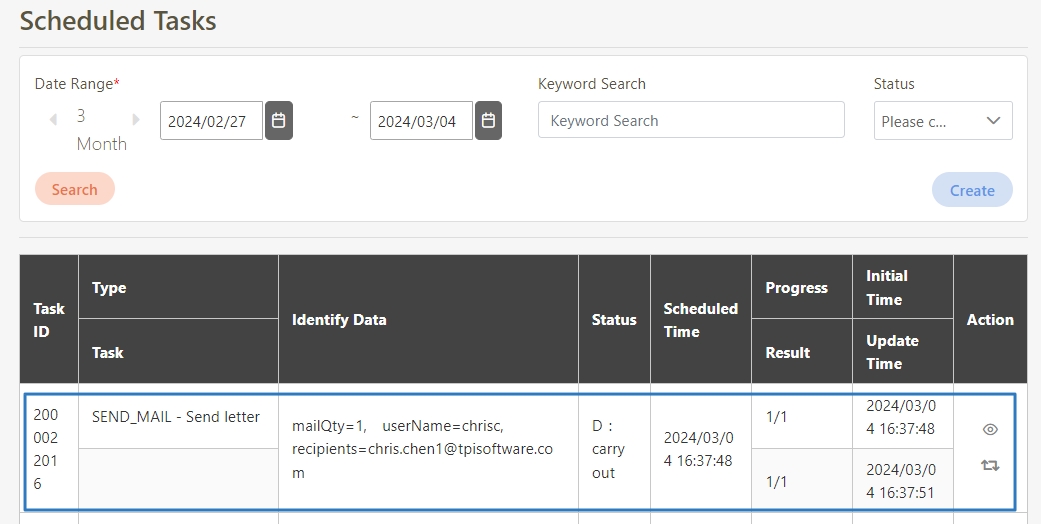Expand the Status dropdown
1041x524 pixels.
click(x=942, y=121)
